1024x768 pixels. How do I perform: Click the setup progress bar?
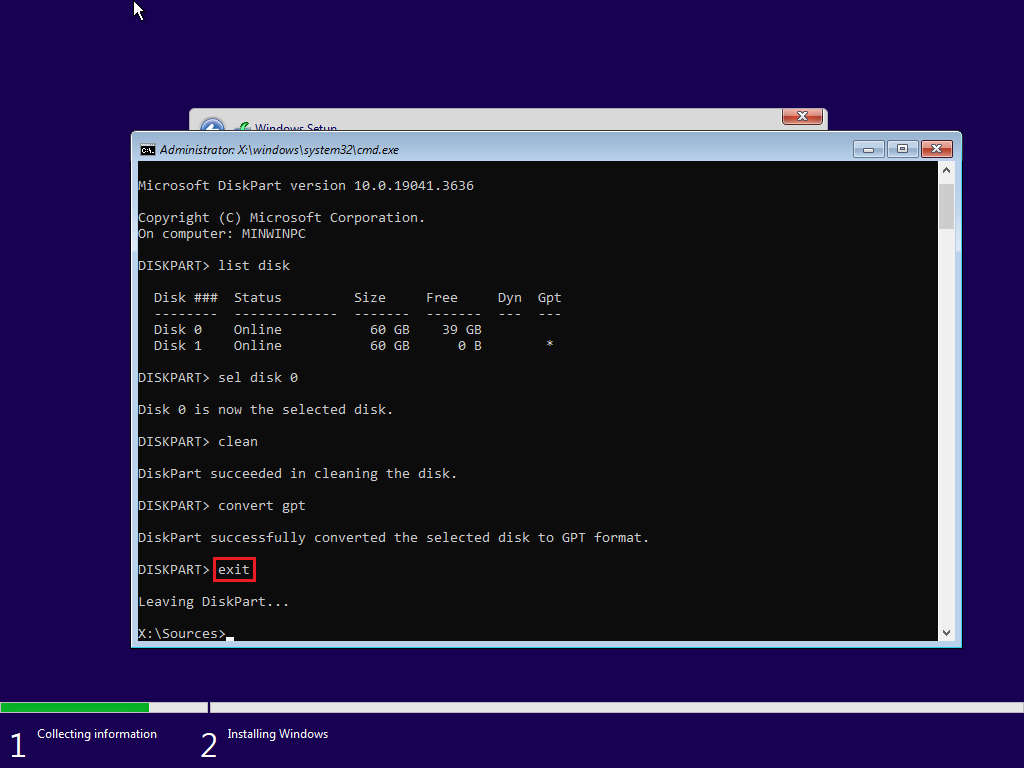512,707
